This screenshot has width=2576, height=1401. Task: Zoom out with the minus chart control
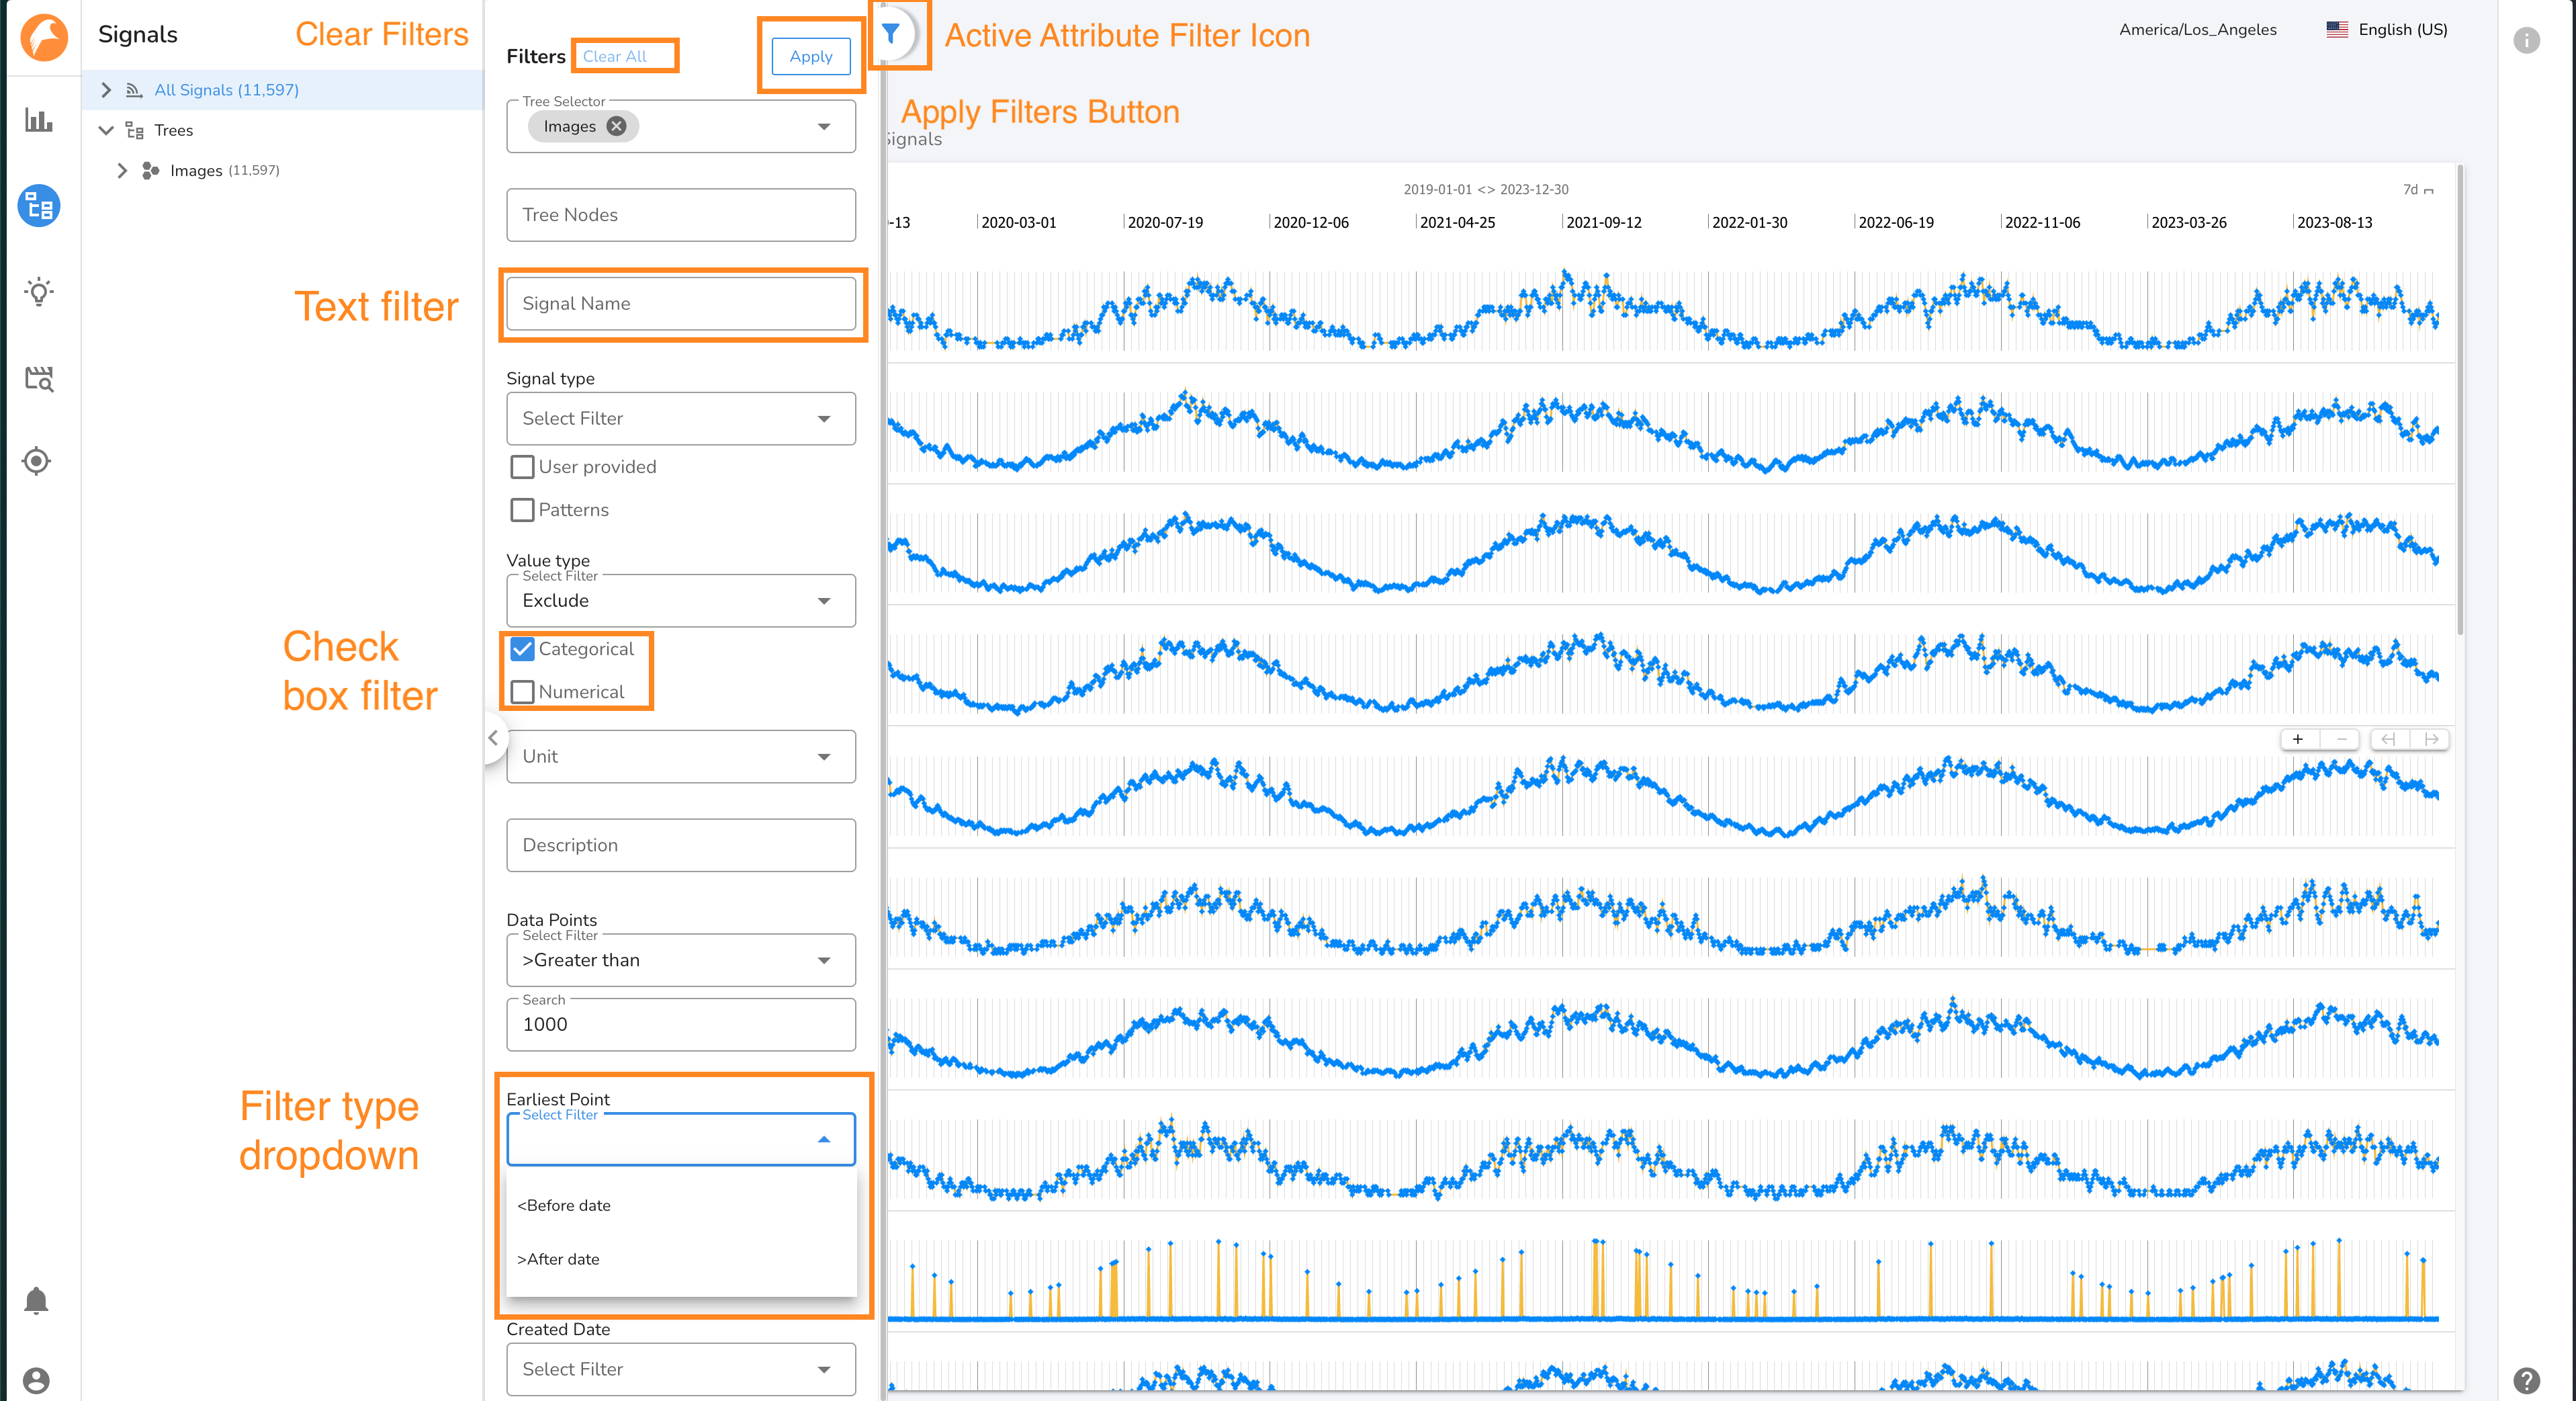(x=2341, y=739)
